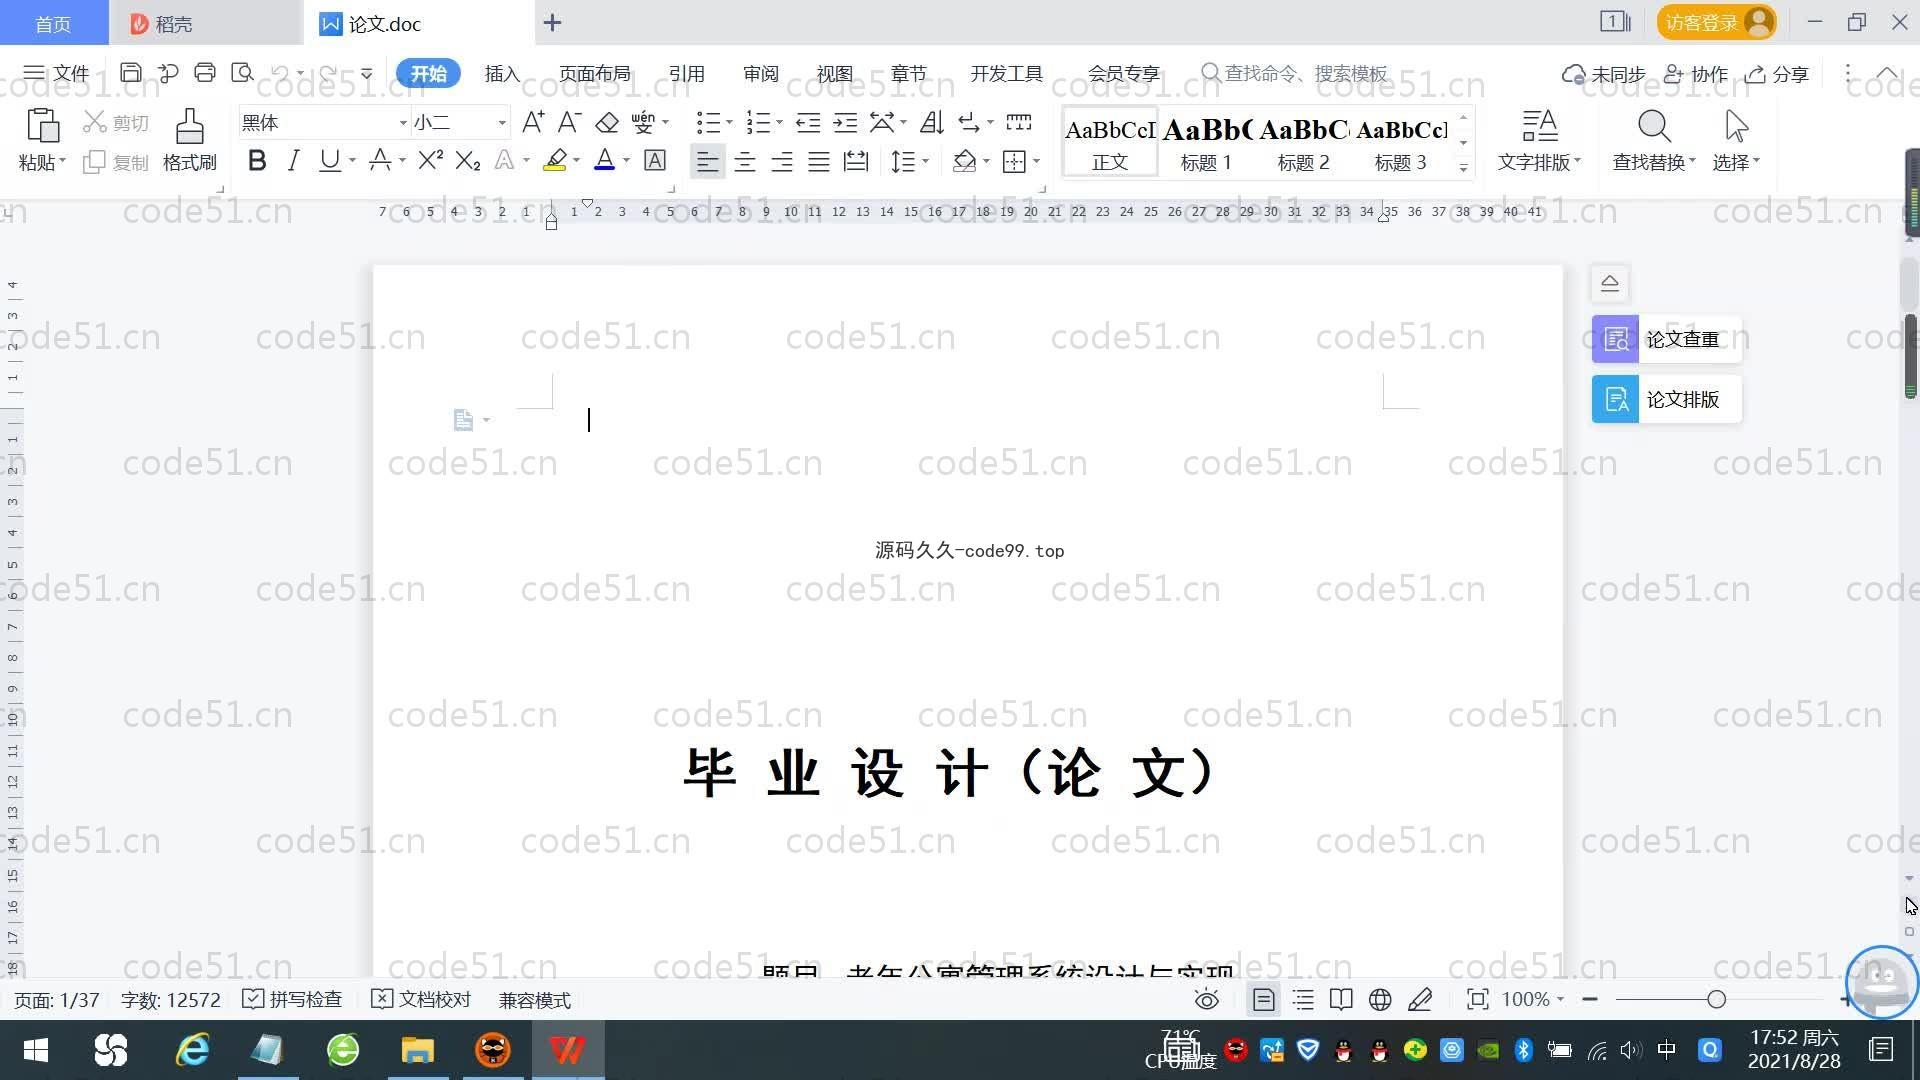Clear formatting with eraser icon
The image size is (1920, 1080).
tap(607, 122)
